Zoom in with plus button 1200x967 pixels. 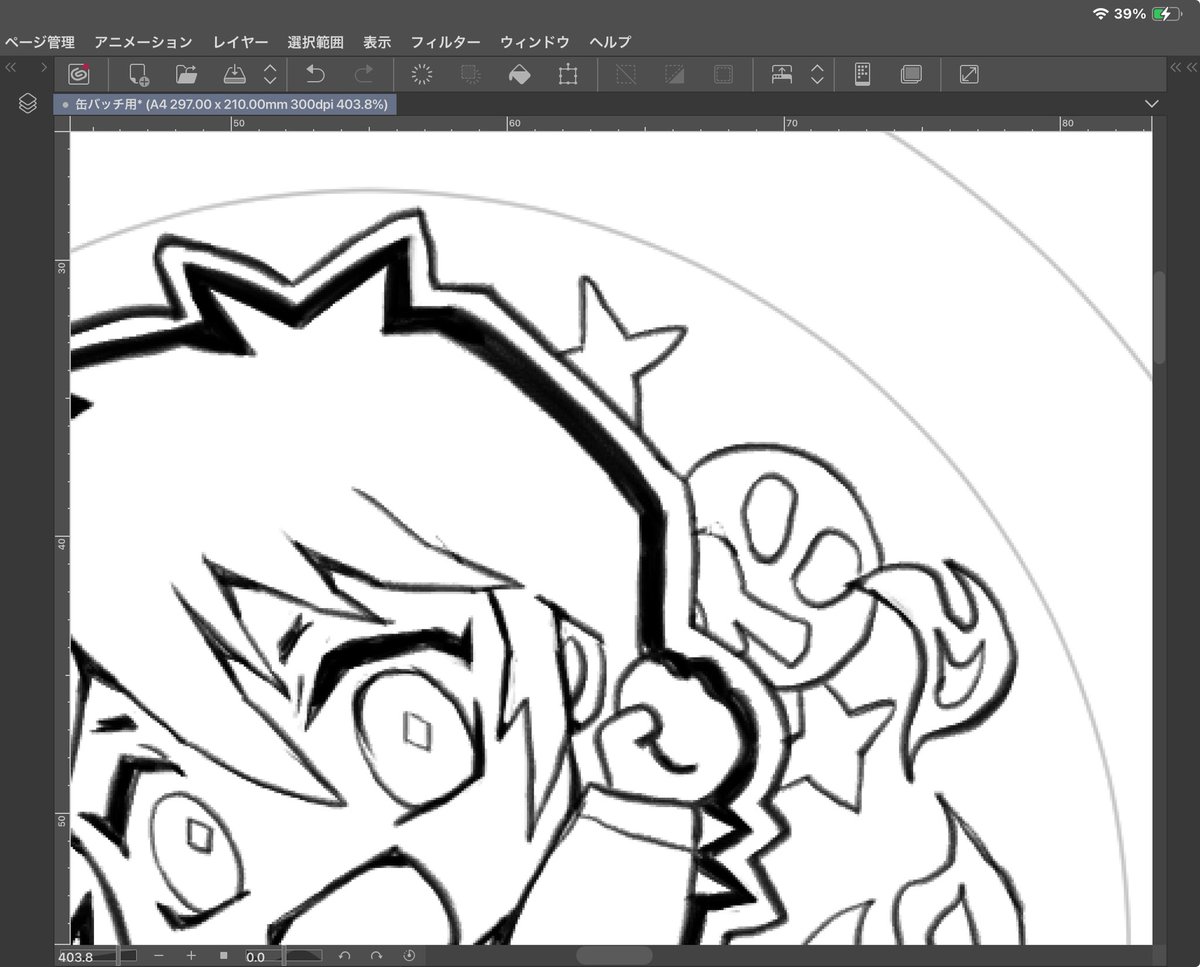coord(191,956)
